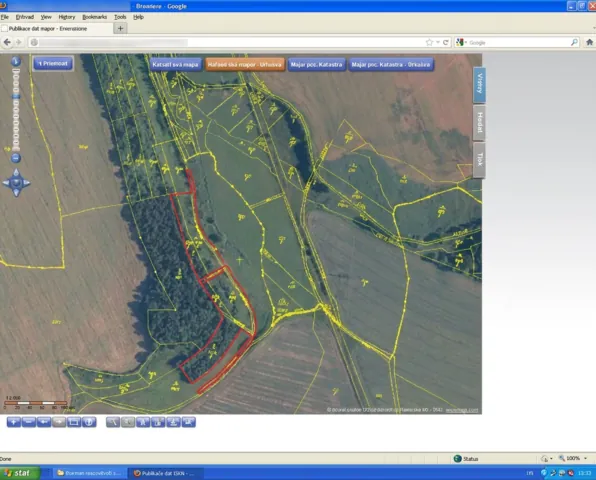Open the address bar history dropdown arrow
Viewport: 596px width, 480px height.
coord(438,42)
